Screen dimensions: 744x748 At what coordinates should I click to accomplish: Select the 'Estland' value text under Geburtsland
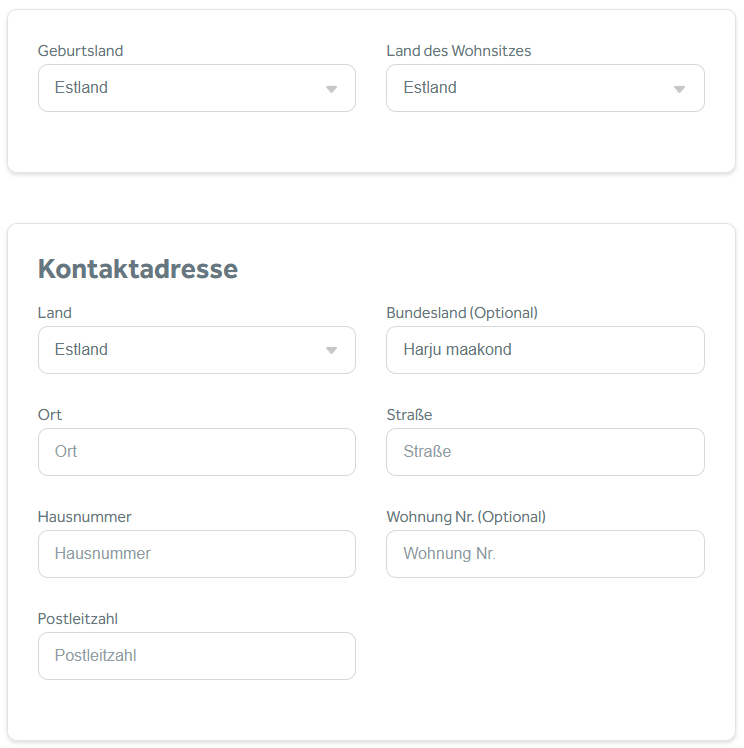click(81, 88)
